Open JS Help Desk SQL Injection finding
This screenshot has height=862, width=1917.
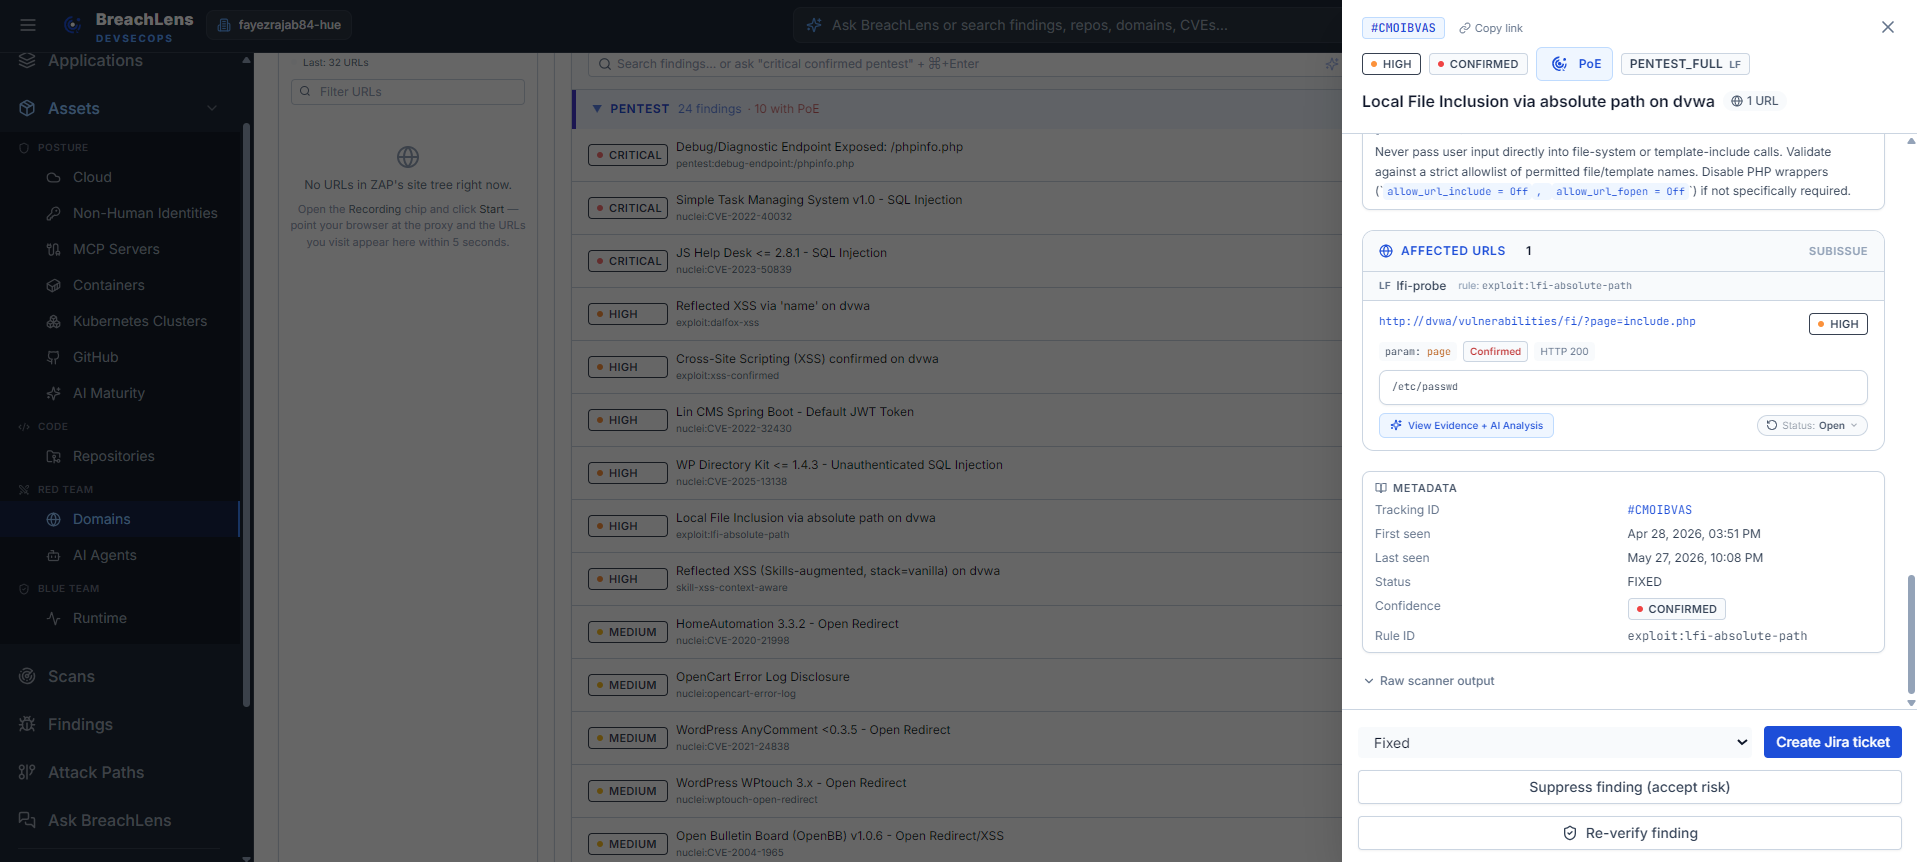957,261
